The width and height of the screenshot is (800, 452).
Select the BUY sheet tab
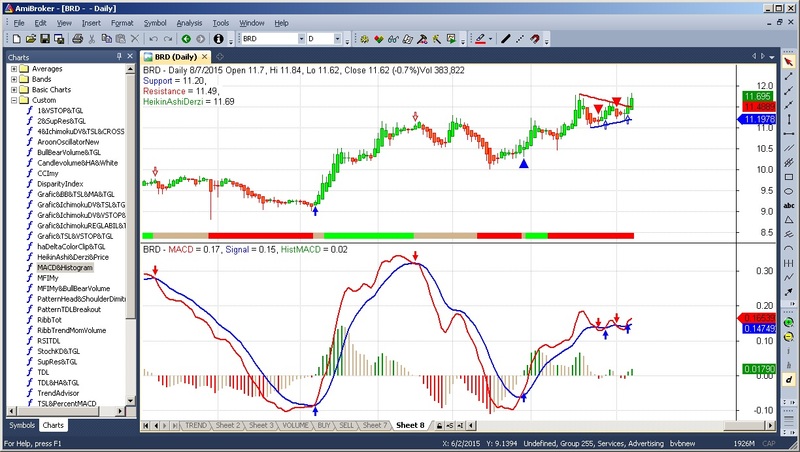click(x=324, y=425)
